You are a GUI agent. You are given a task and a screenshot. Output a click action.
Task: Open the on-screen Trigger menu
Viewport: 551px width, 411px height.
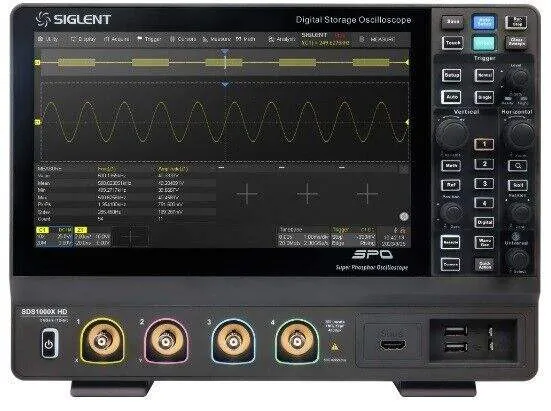pyautogui.click(x=149, y=40)
